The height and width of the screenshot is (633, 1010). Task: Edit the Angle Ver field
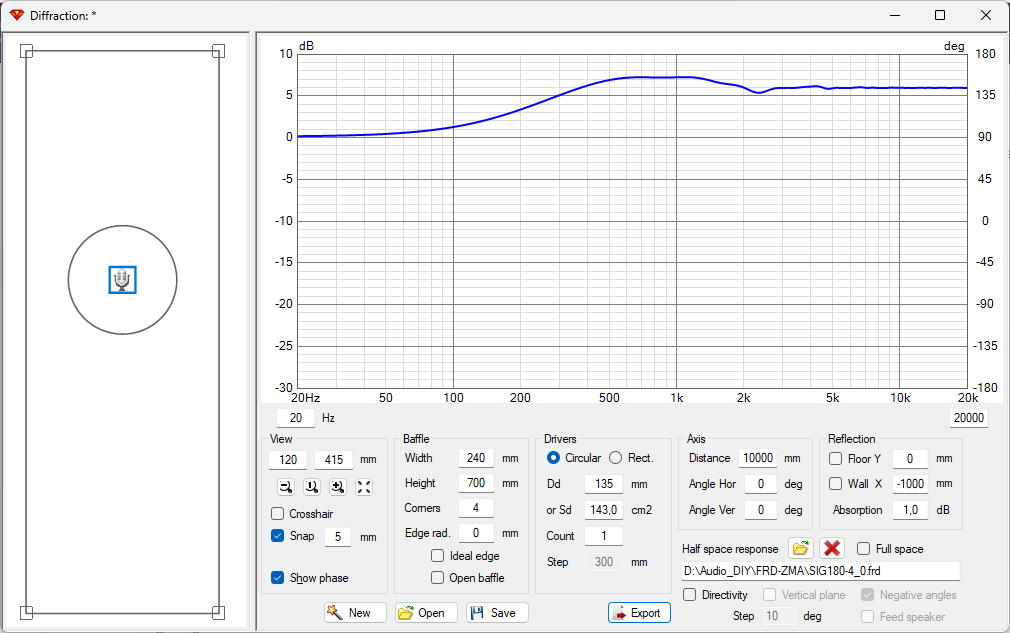[761, 510]
